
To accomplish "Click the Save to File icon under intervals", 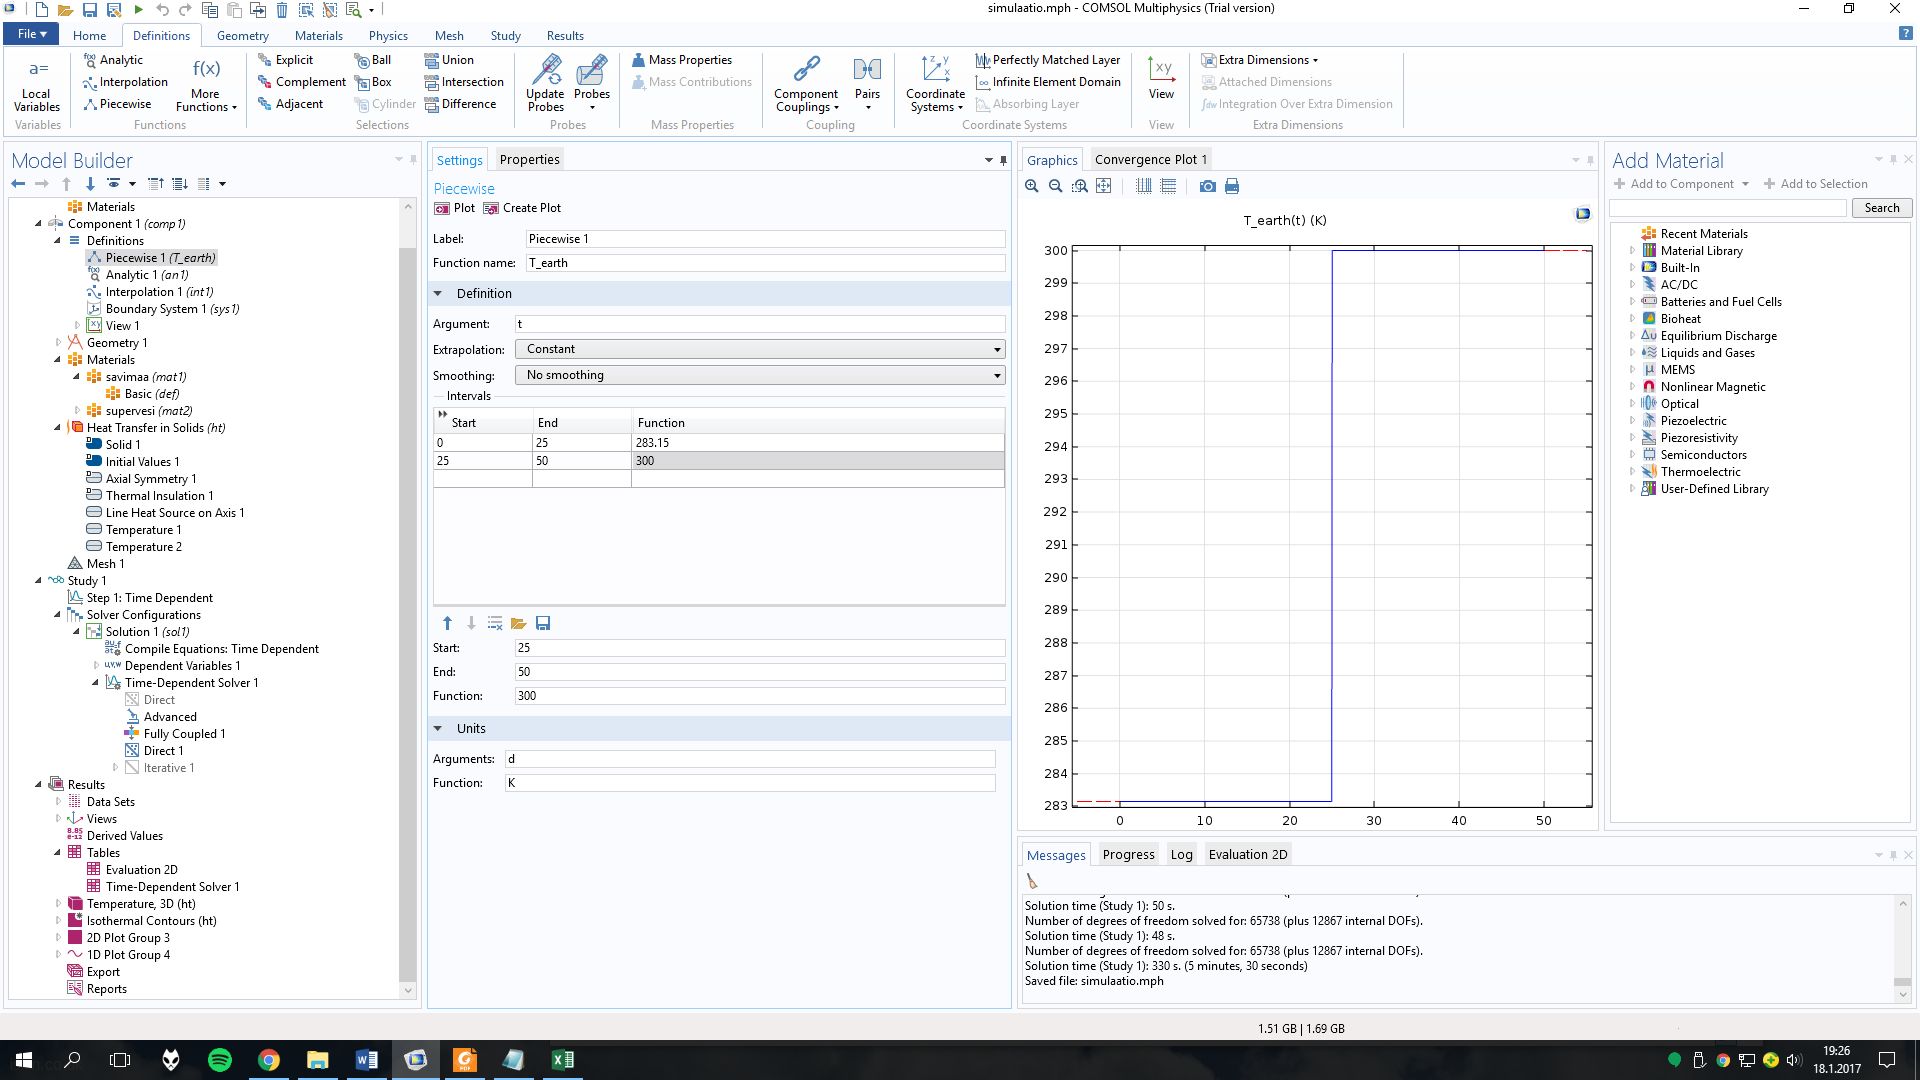I will click(543, 623).
